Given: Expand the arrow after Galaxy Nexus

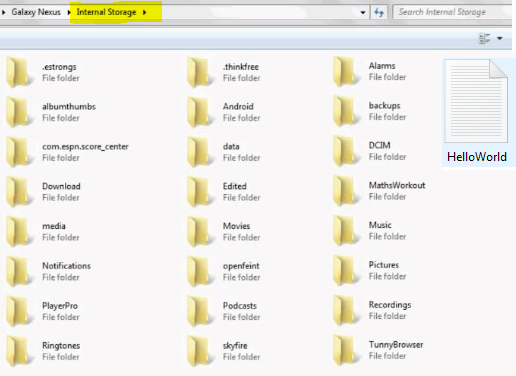Looking at the screenshot, I should 69,12.
